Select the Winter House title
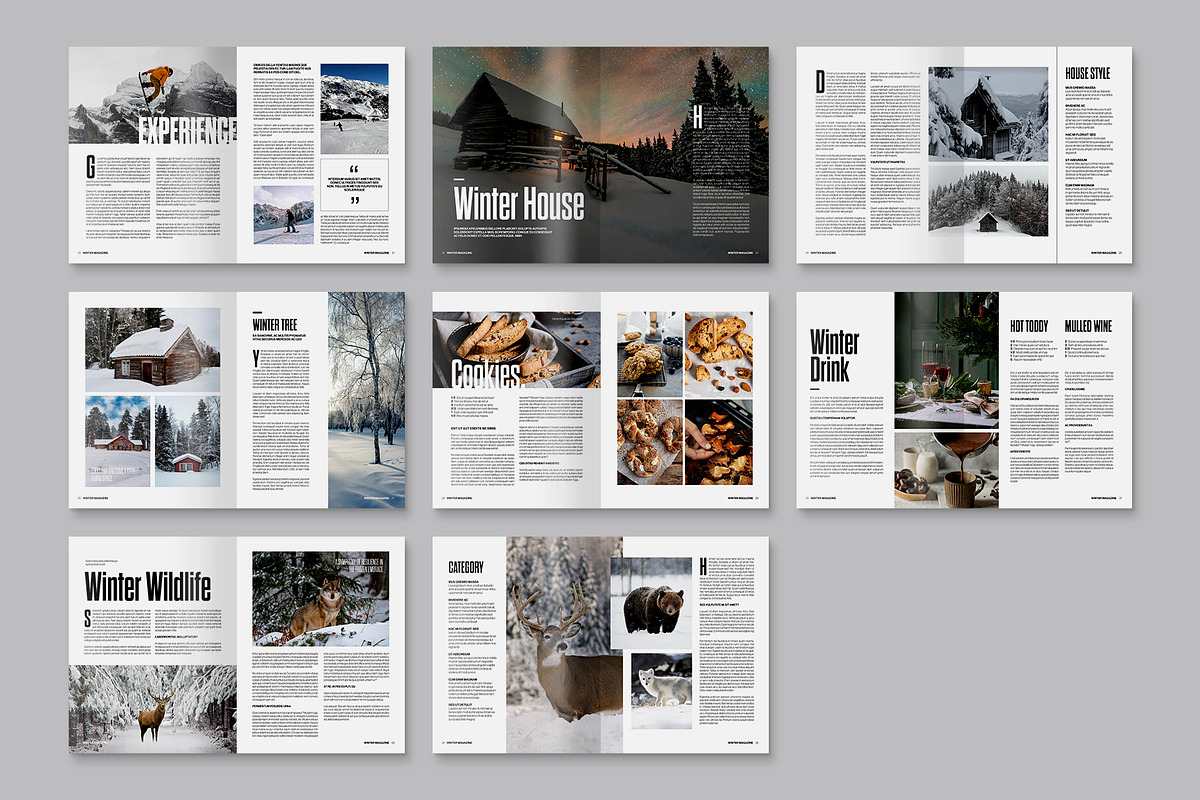The height and width of the screenshot is (800, 1200). point(518,204)
